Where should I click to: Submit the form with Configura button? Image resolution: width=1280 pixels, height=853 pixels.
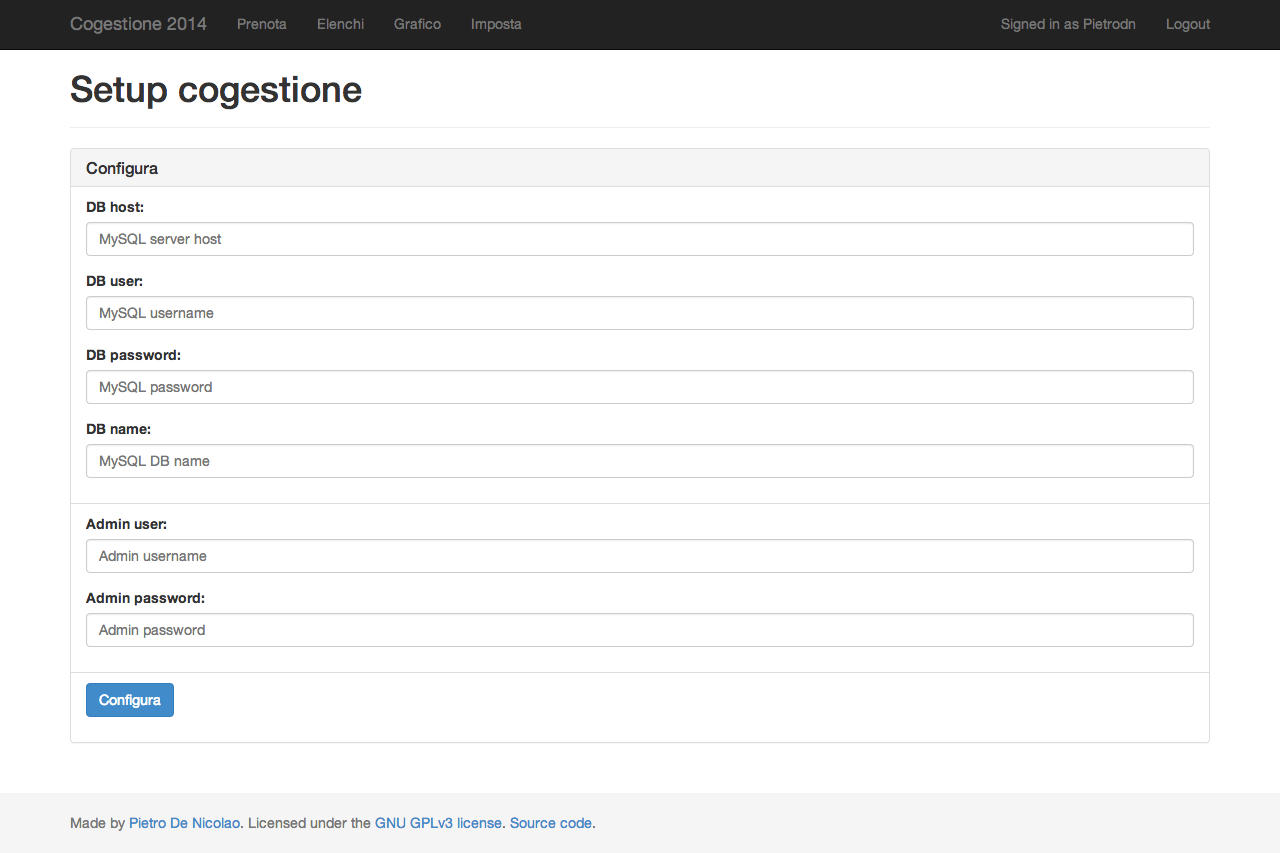pos(130,700)
